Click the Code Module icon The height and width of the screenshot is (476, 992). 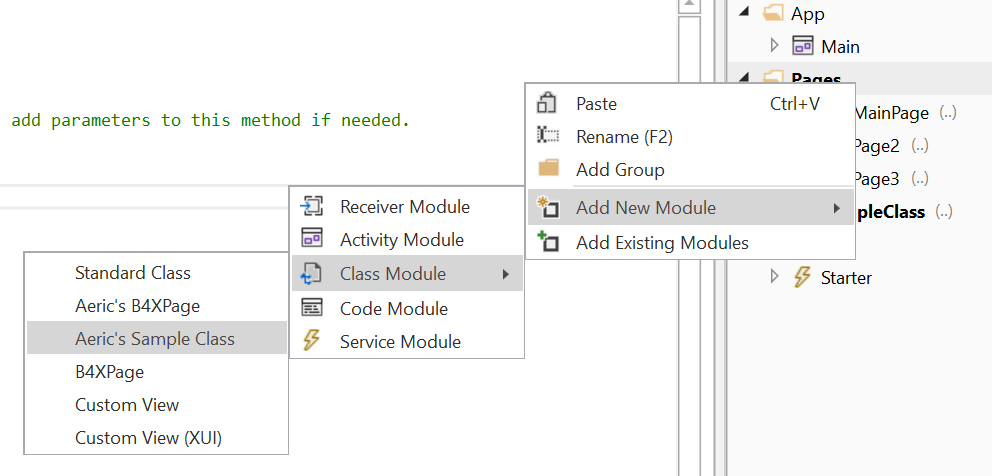point(312,308)
